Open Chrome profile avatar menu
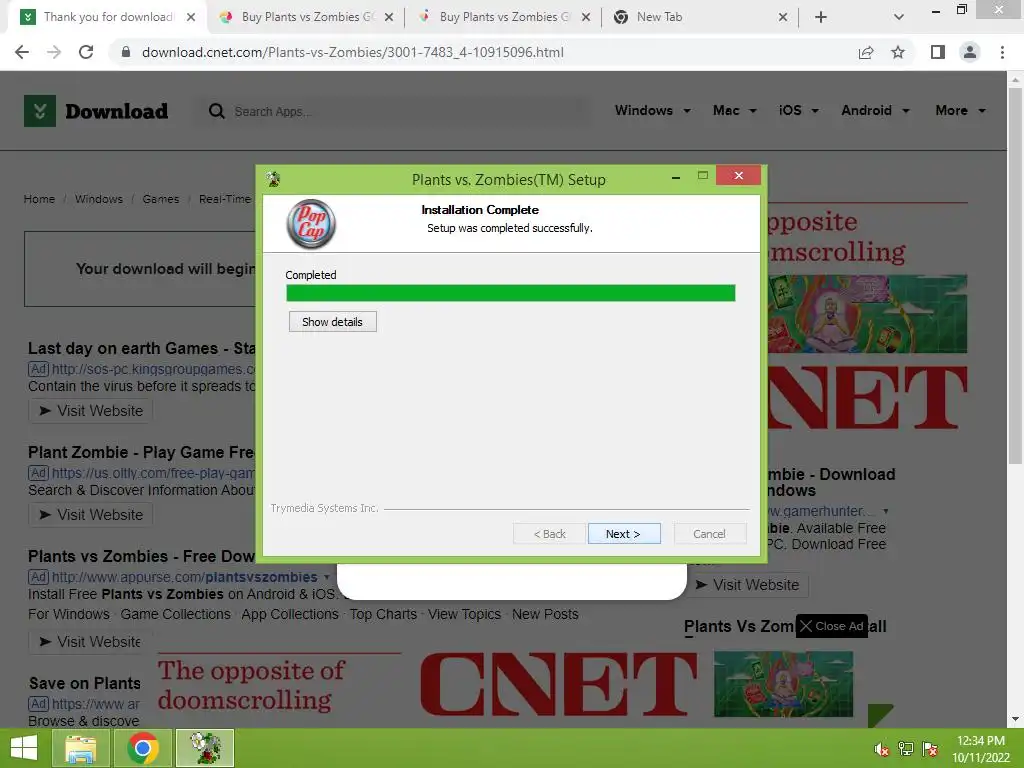 [970, 52]
